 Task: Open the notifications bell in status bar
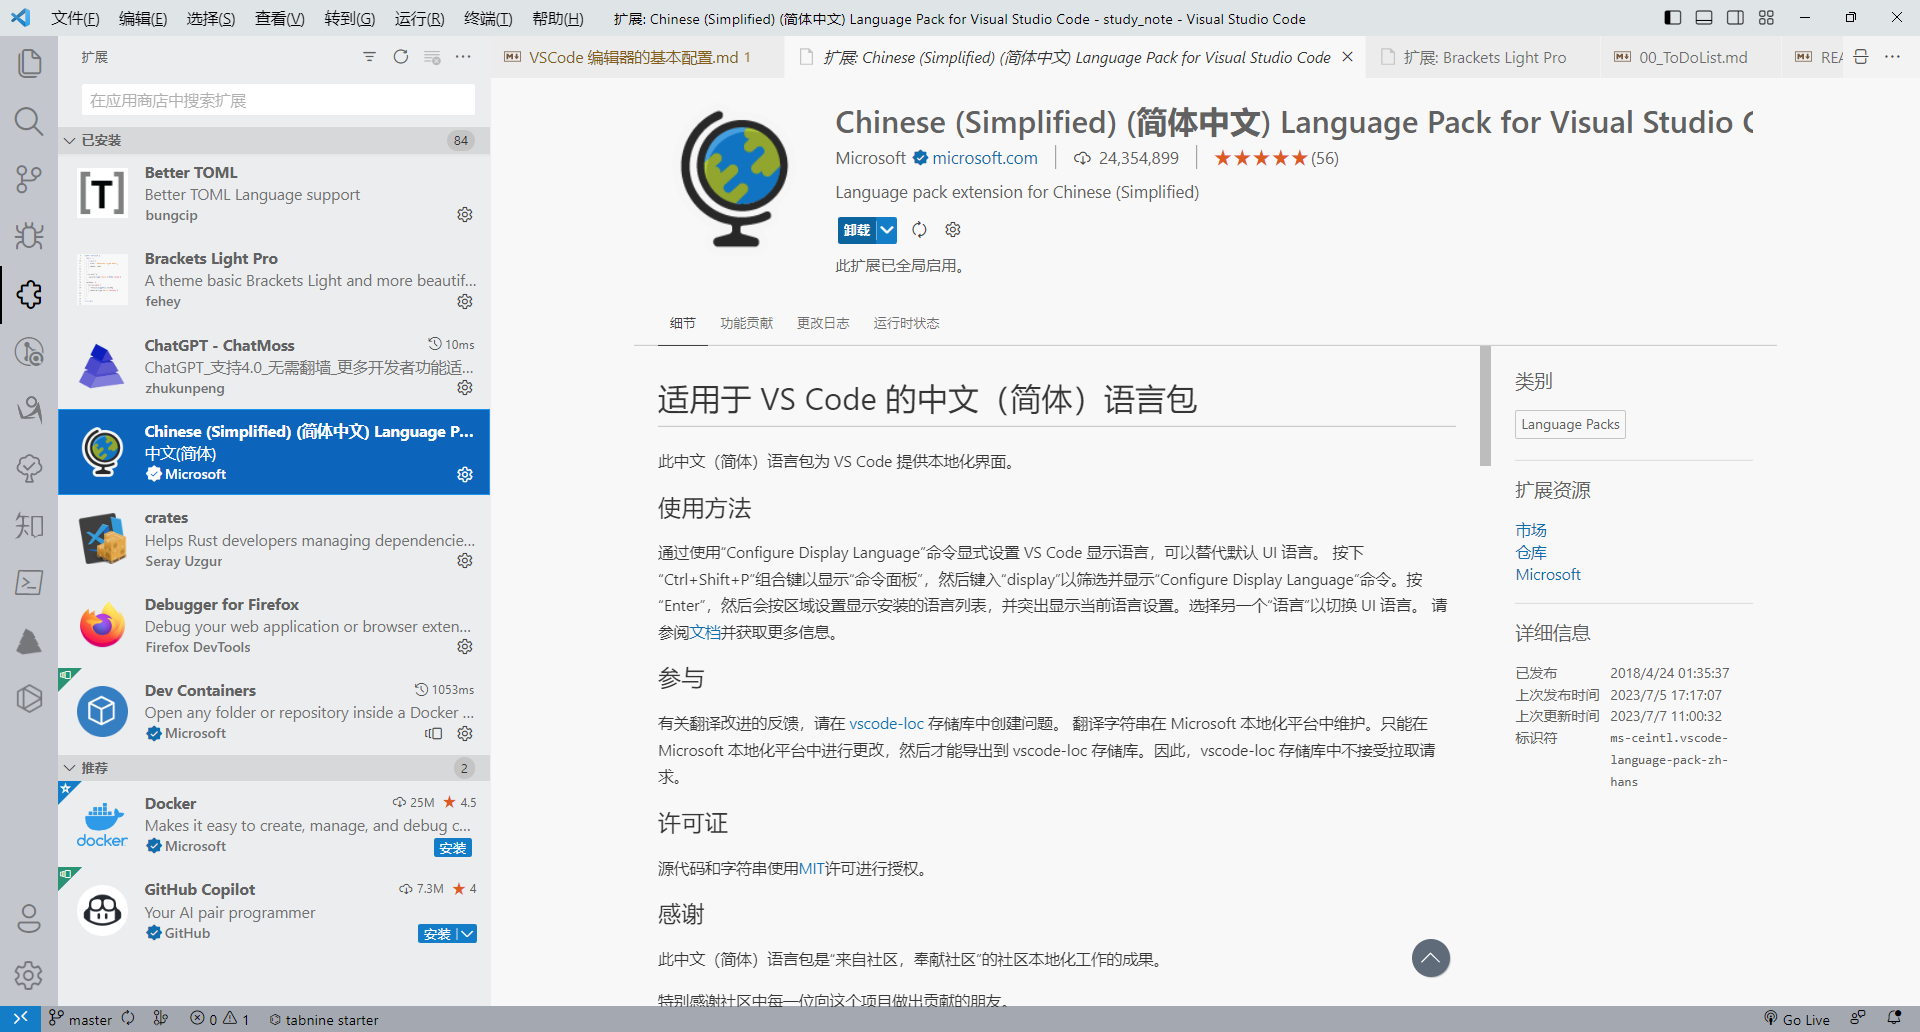[1894, 1019]
